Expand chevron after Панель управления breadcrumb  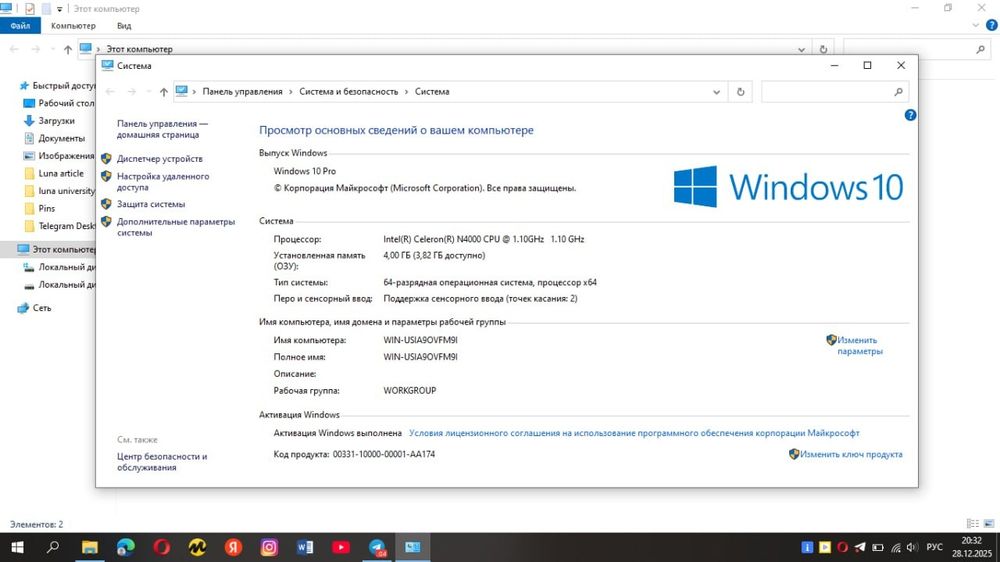coord(291,92)
